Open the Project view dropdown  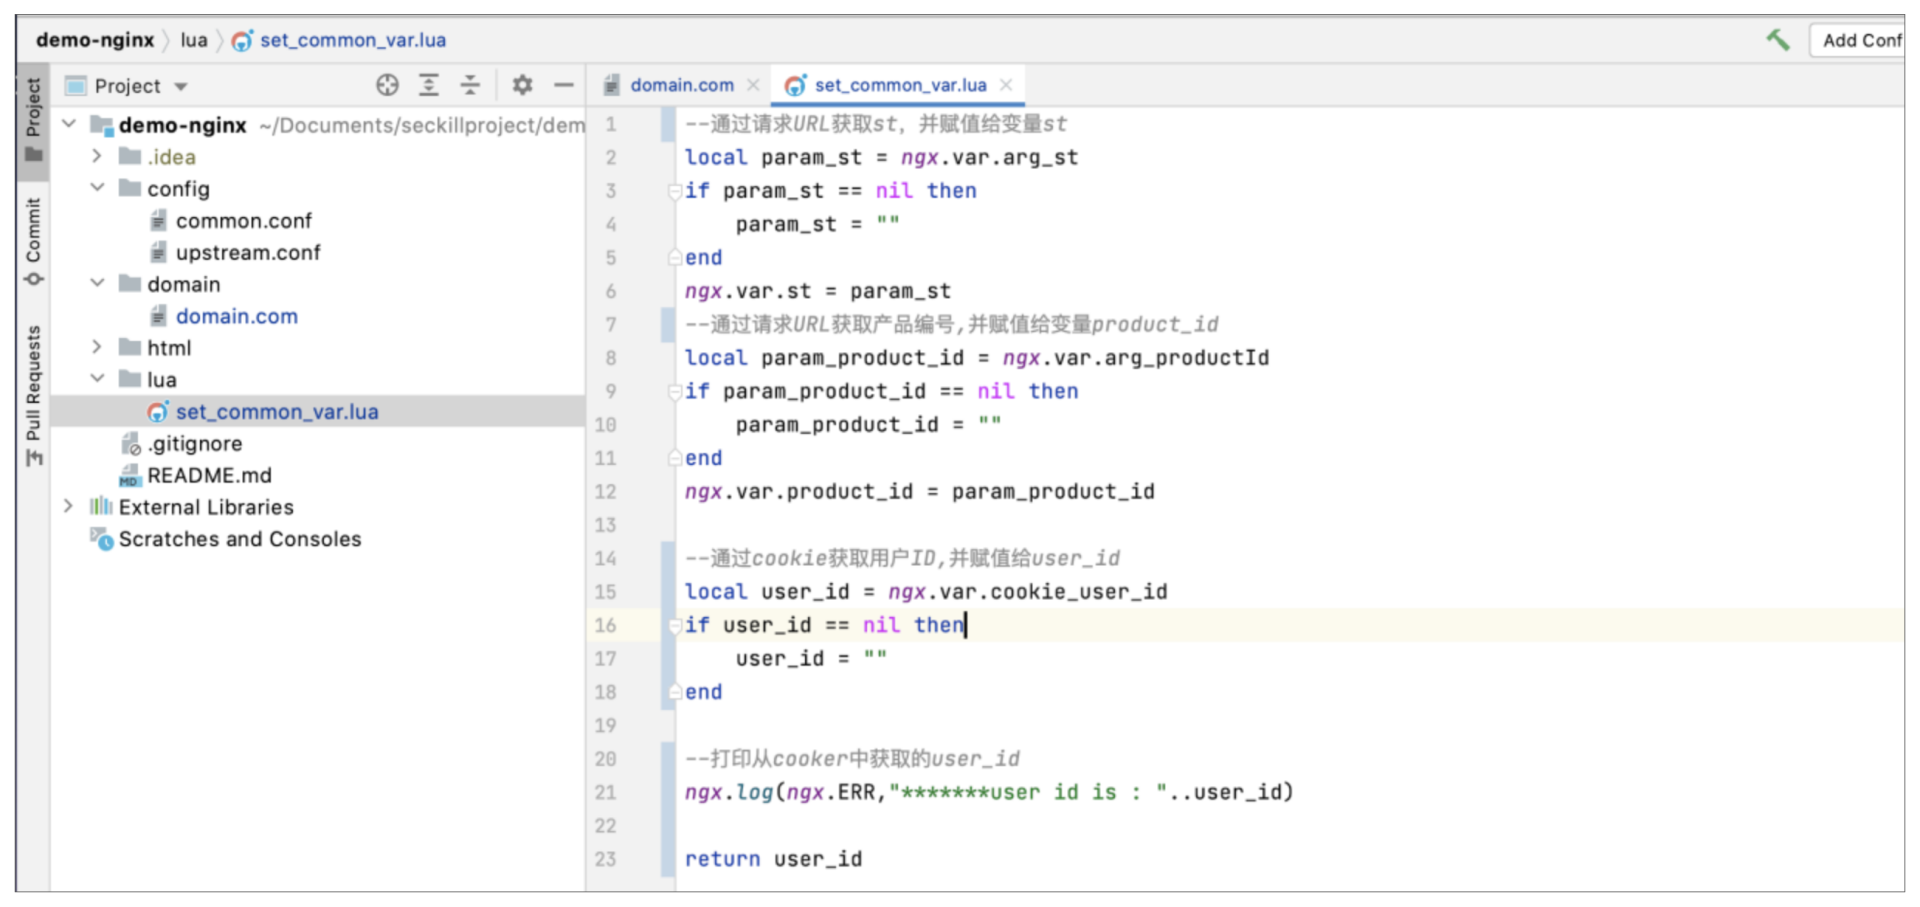(x=181, y=87)
